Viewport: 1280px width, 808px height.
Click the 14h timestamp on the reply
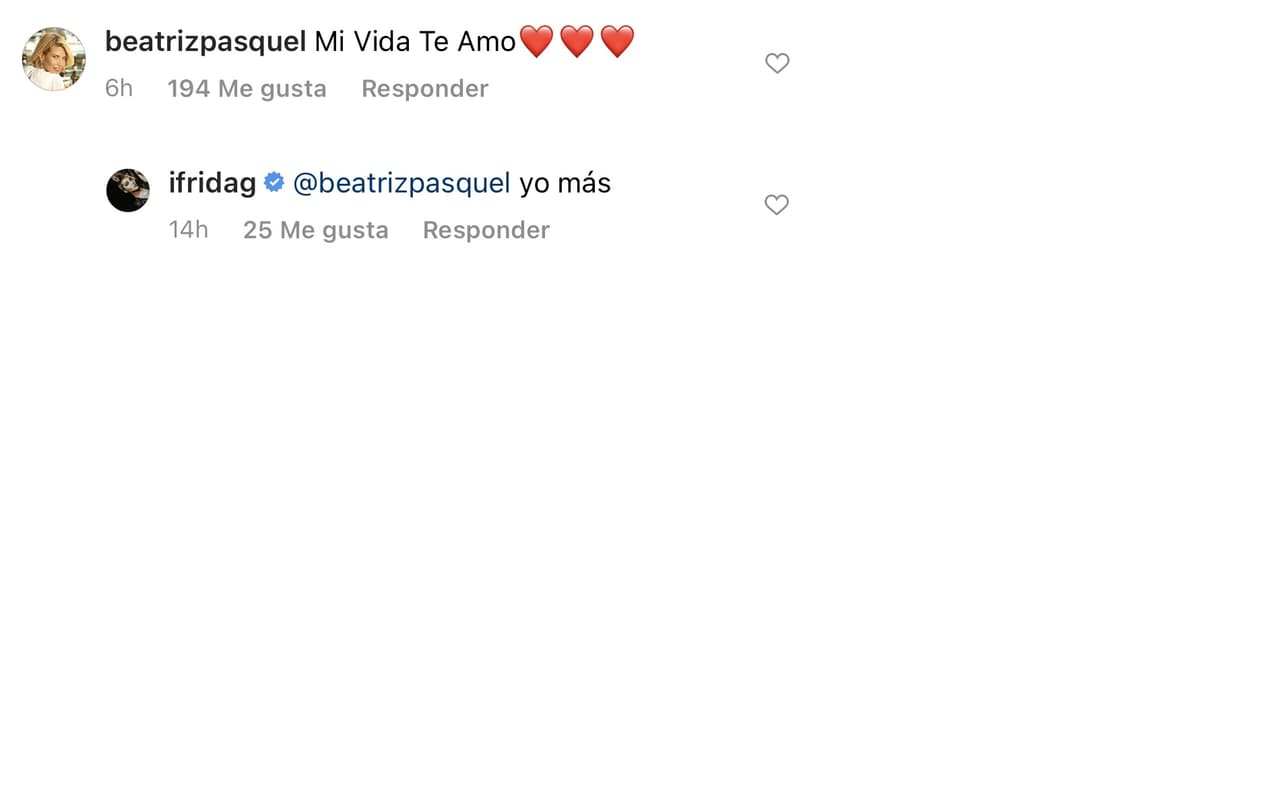188,230
